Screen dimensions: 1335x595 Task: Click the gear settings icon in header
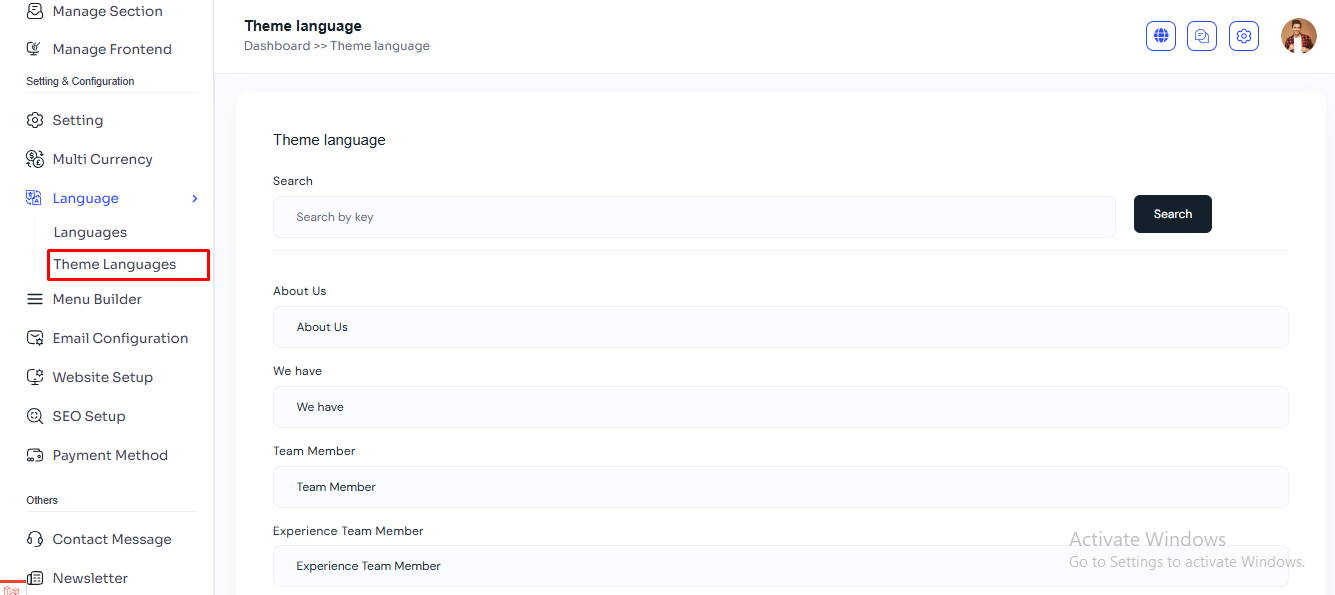click(x=1243, y=36)
